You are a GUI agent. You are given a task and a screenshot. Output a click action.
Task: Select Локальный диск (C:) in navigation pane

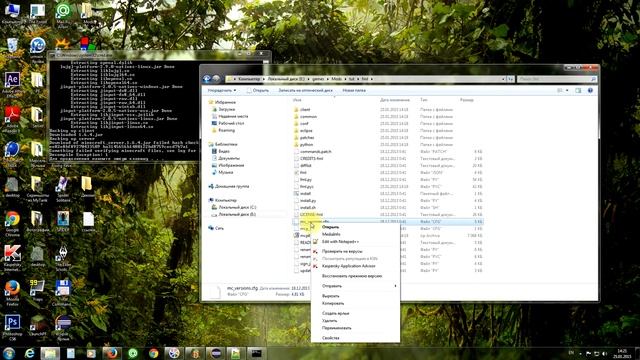point(234,207)
